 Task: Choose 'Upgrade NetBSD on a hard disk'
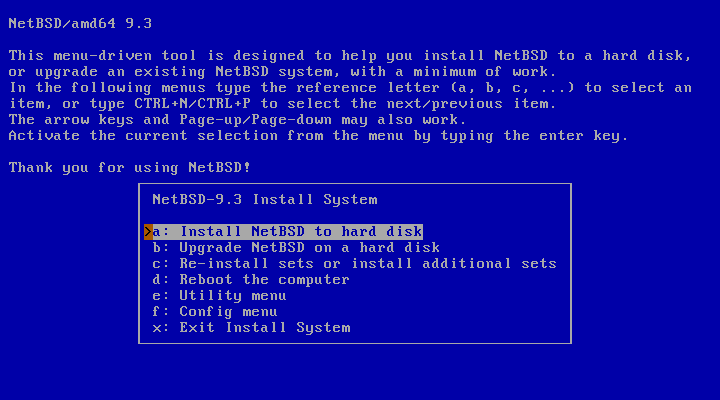point(296,248)
